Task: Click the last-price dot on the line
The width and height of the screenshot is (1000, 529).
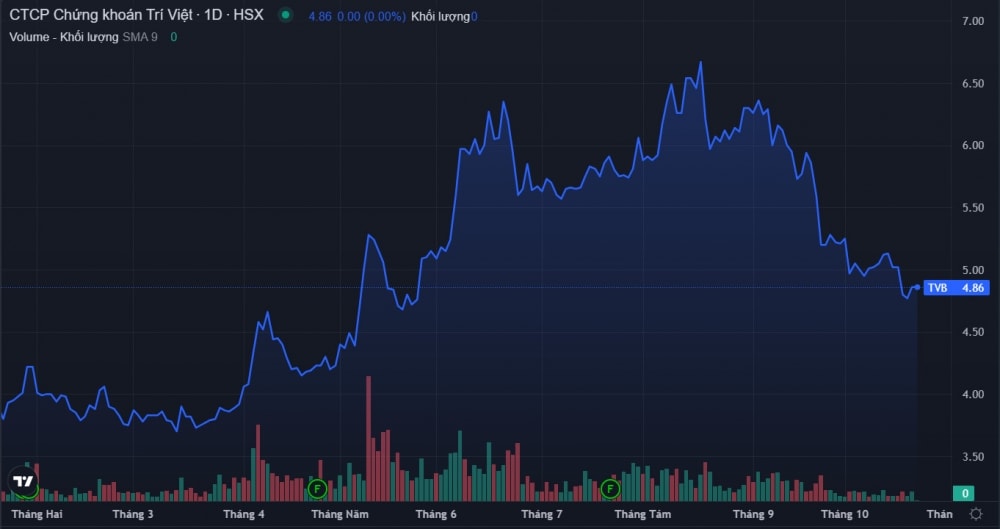Action: [917, 287]
